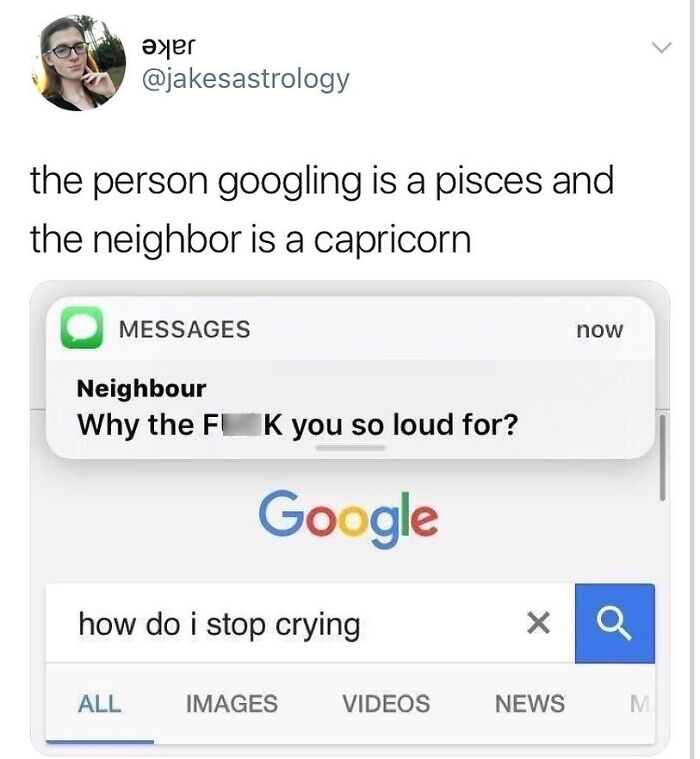Click the 'now' notification timestamp
This screenshot has width=700, height=759.
(x=599, y=330)
